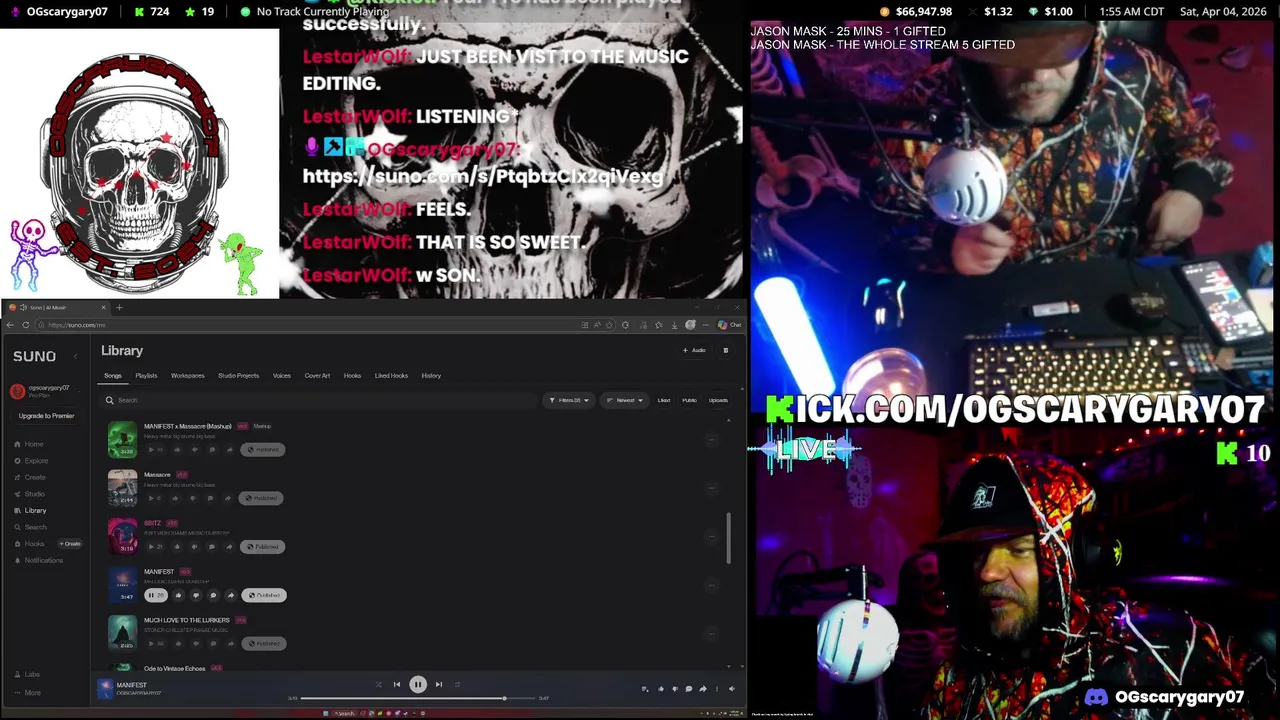Switch to the Playlists tab

coord(146,376)
